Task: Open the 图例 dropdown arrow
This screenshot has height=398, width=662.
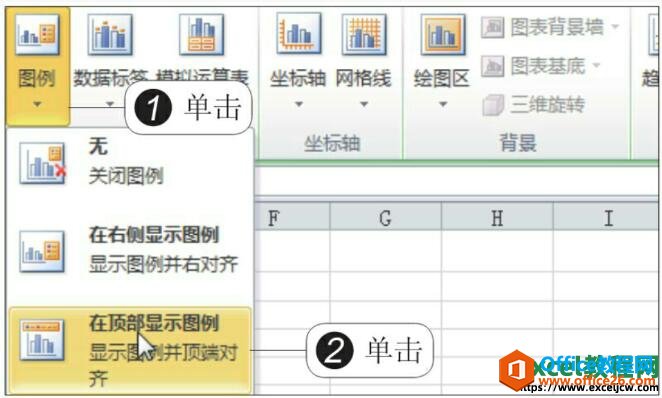Action: (37, 104)
